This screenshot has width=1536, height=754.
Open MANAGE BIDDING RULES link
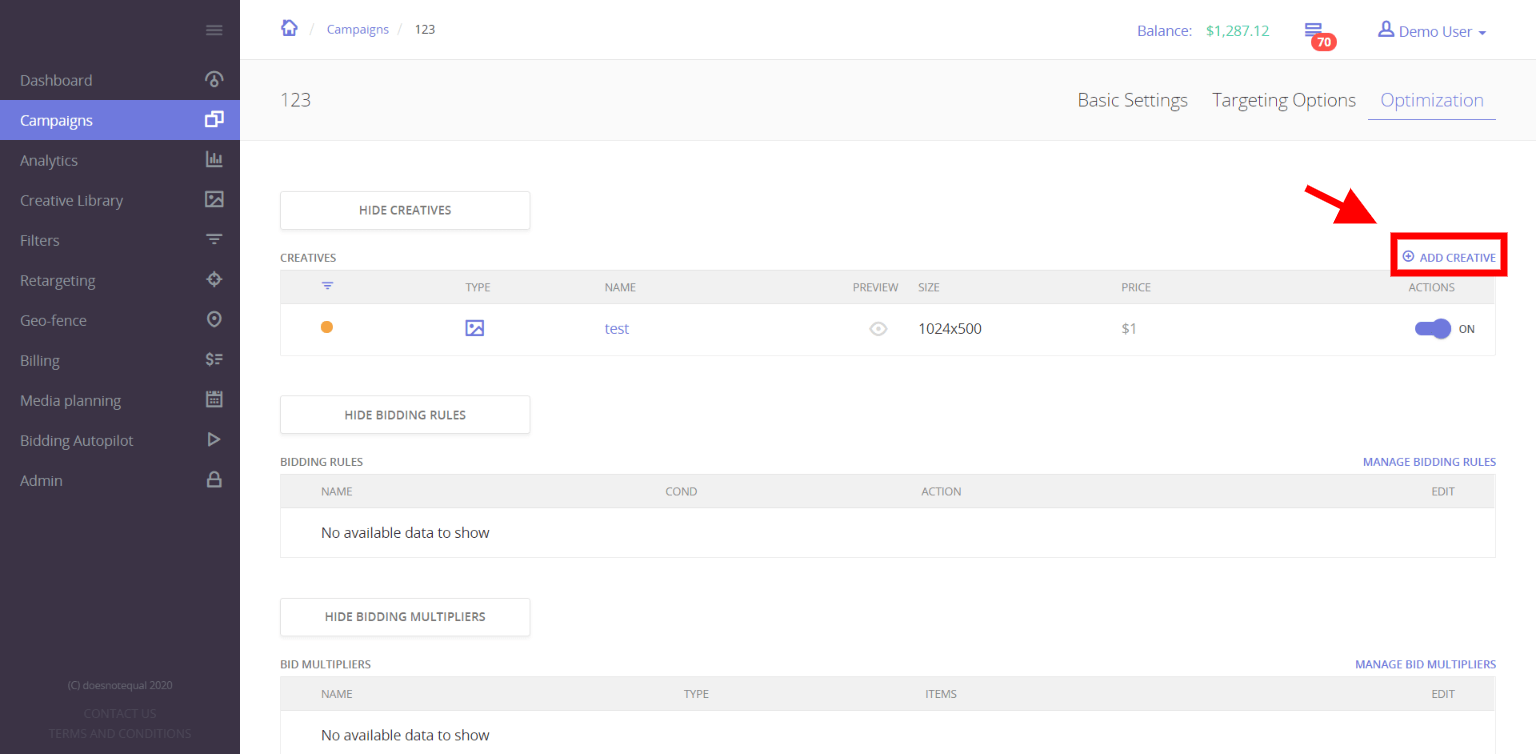[1429, 461]
